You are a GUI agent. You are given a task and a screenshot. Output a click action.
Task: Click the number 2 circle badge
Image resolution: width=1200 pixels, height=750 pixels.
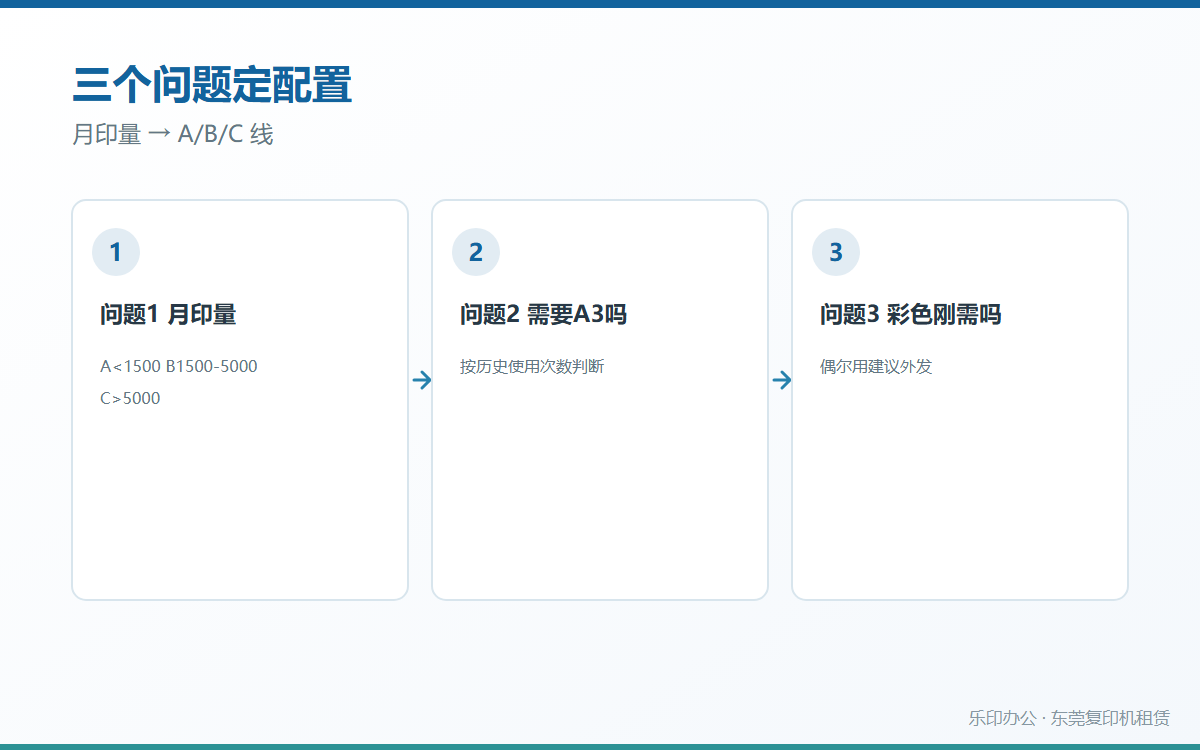click(476, 252)
